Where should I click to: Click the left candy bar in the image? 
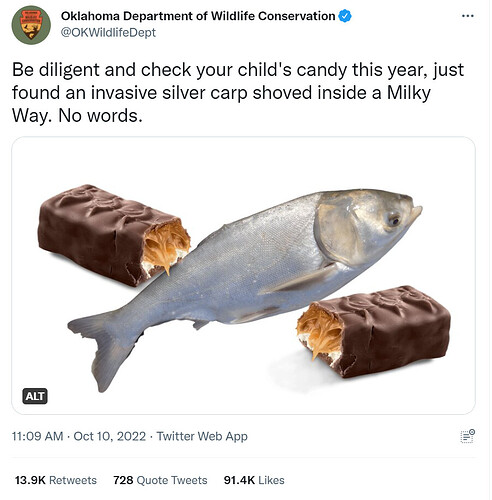[x=114, y=235]
